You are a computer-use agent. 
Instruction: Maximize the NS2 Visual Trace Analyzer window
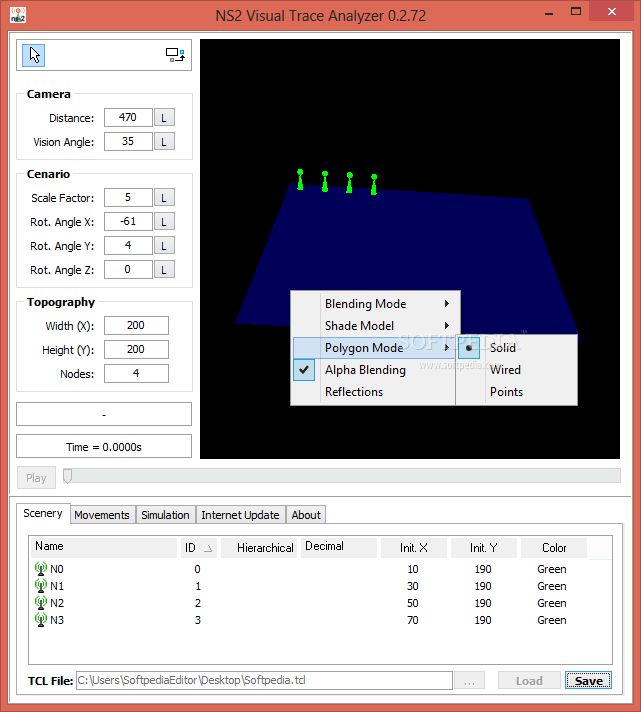(576, 12)
